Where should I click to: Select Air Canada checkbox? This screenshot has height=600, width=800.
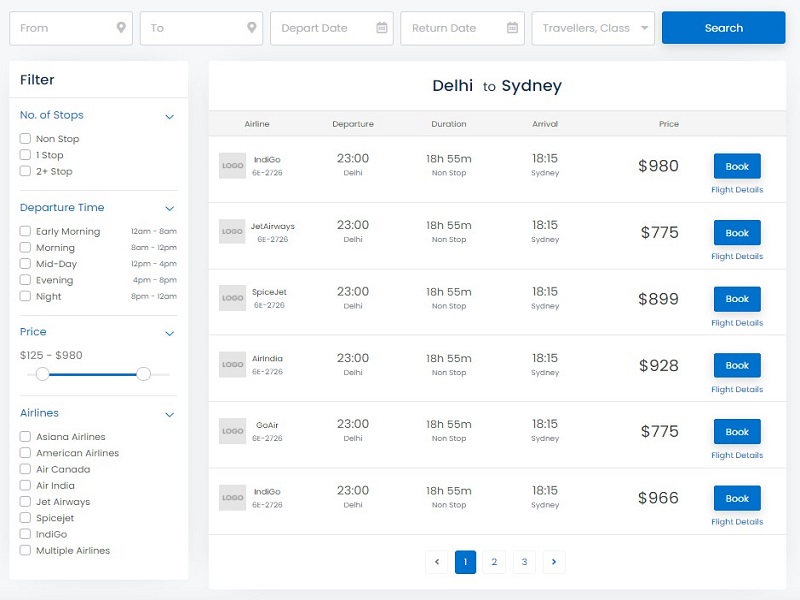[x=25, y=469]
